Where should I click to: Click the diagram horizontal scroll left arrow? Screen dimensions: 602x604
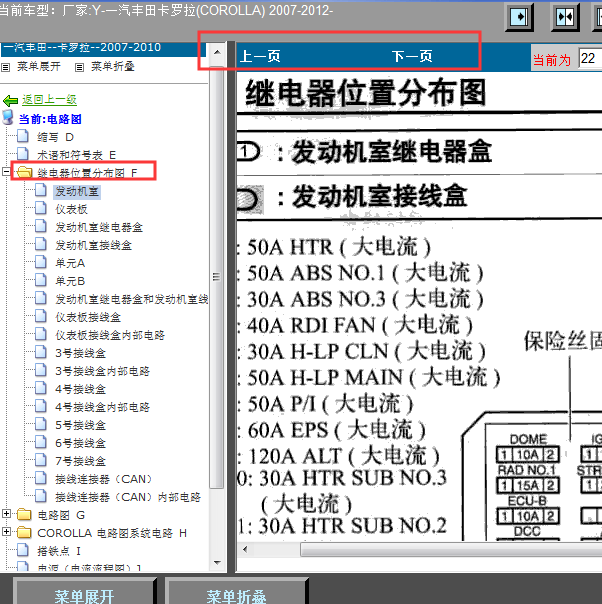tap(245, 549)
